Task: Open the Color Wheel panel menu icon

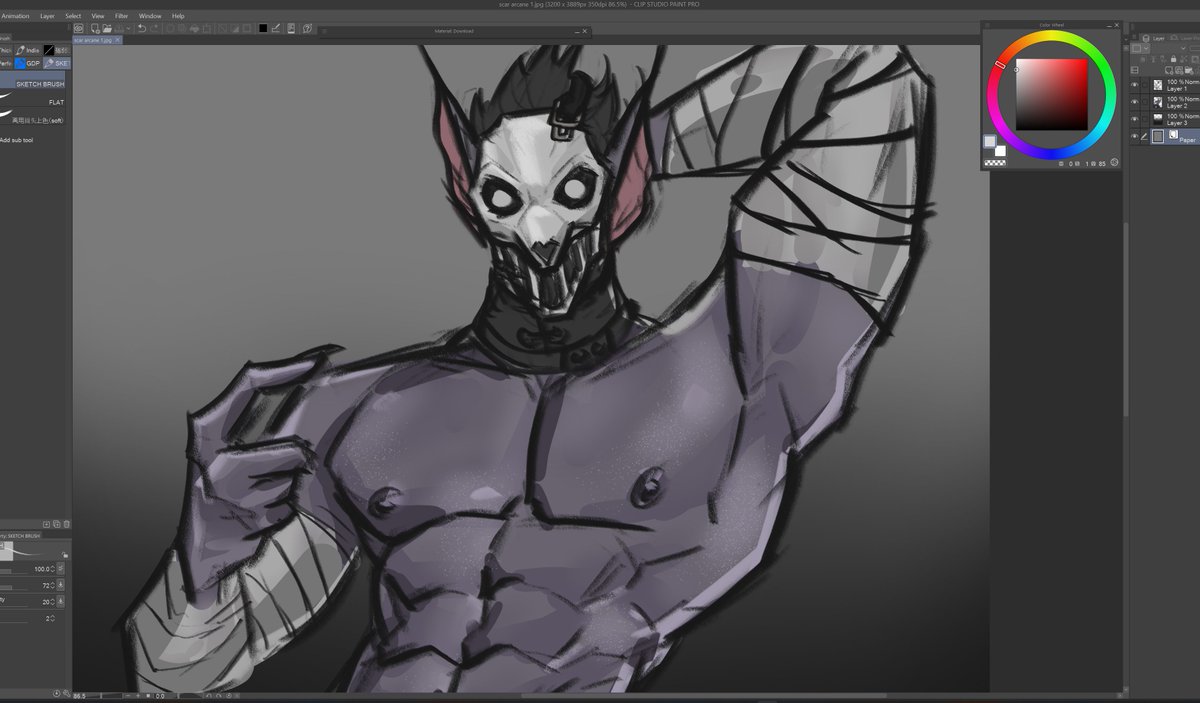Action: (987, 25)
